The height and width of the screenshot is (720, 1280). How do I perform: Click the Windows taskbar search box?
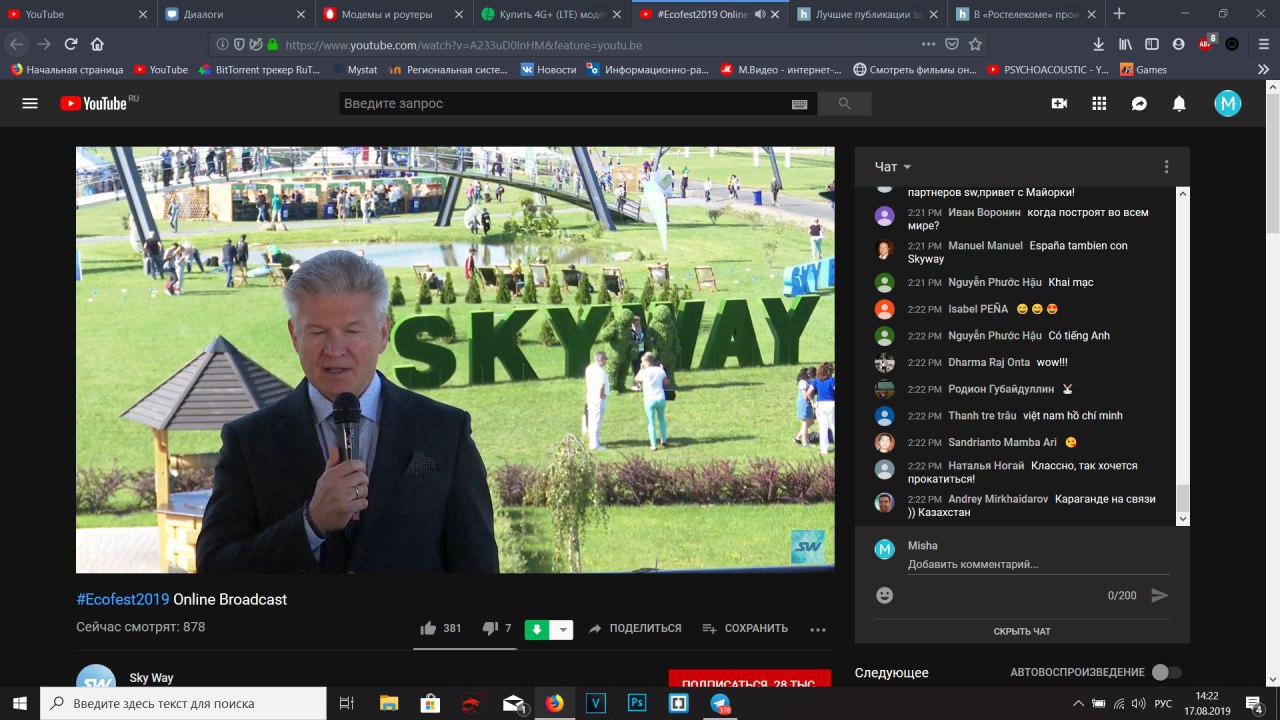click(x=183, y=703)
